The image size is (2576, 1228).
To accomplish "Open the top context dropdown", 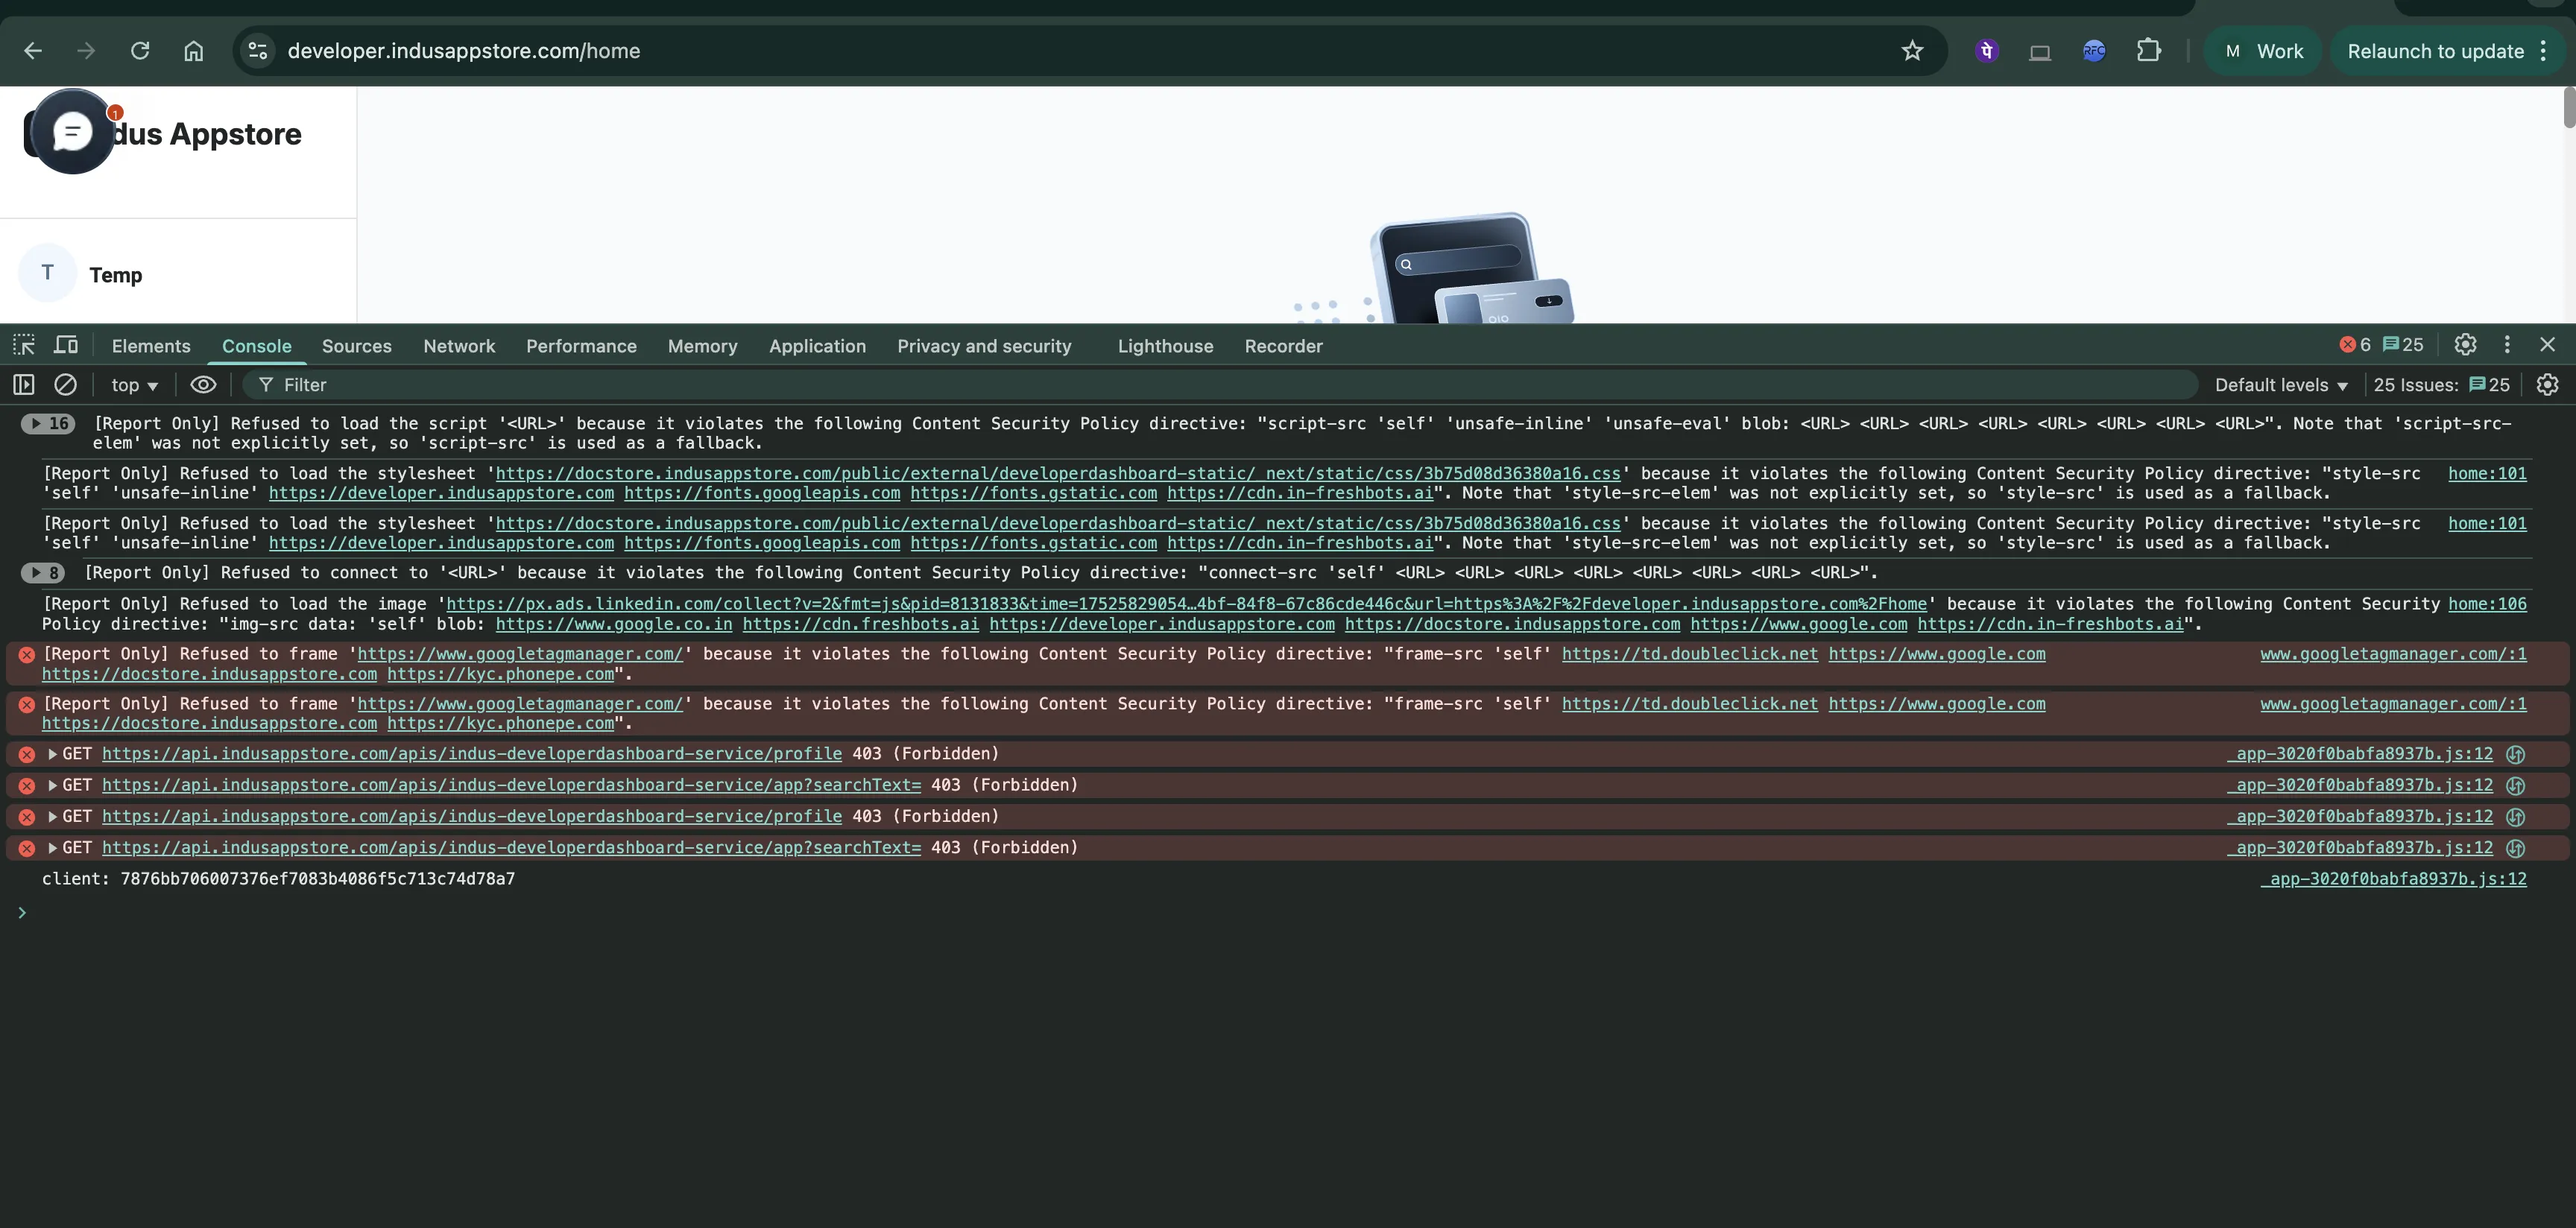I will click(134, 385).
